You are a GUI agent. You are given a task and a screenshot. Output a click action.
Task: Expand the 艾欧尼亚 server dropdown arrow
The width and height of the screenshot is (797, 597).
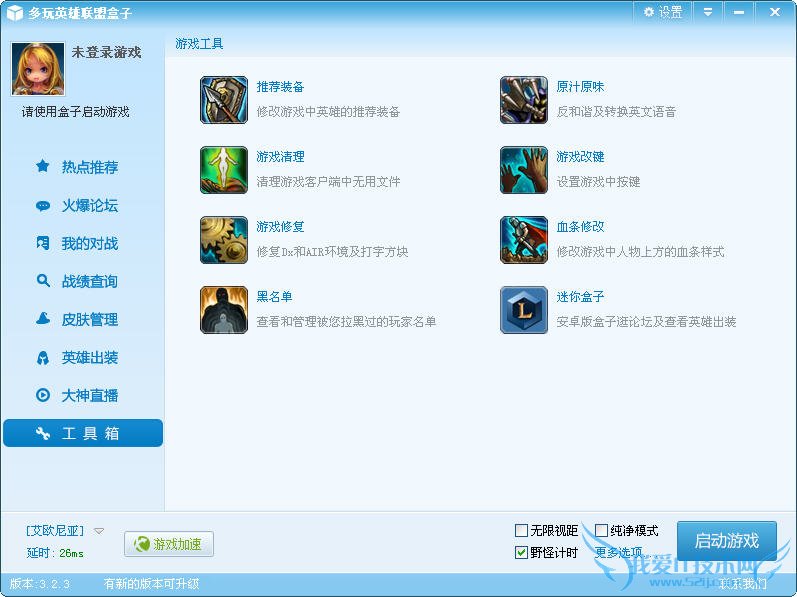point(99,531)
